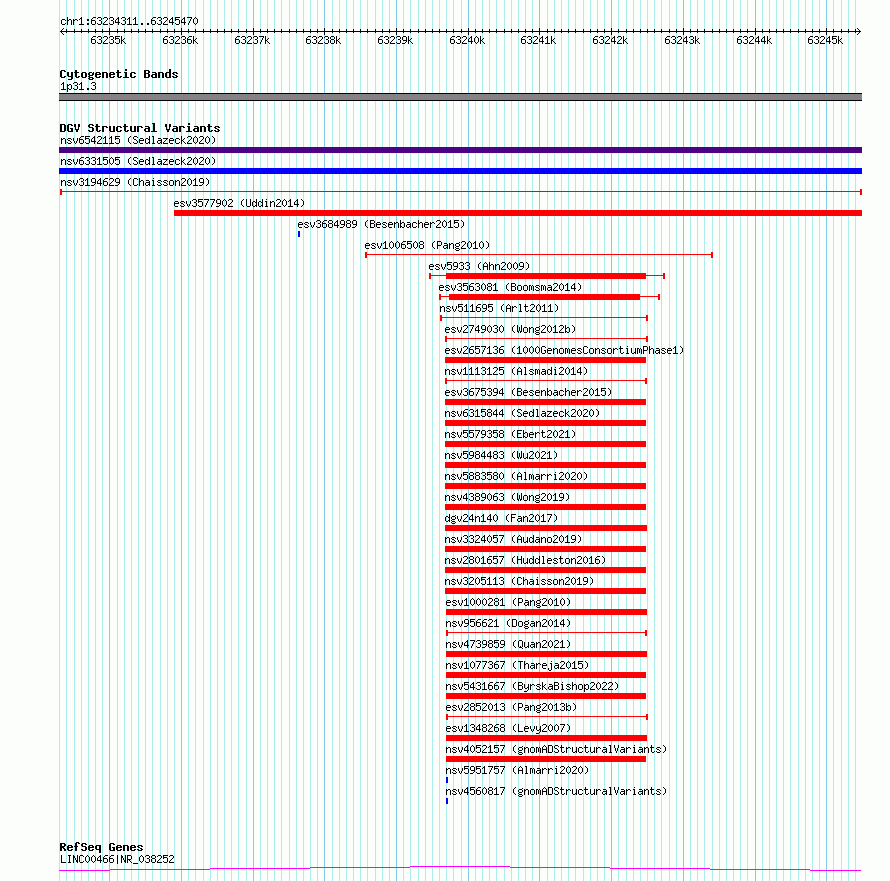Click nsv4389063 (Wong2019) label
Screen dimensions: 890x881
point(507,497)
